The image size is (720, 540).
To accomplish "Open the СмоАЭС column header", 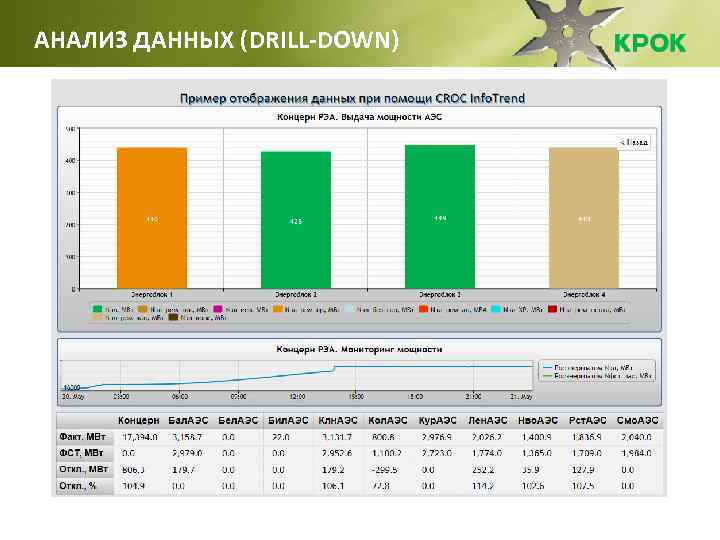I will (637, 421).
